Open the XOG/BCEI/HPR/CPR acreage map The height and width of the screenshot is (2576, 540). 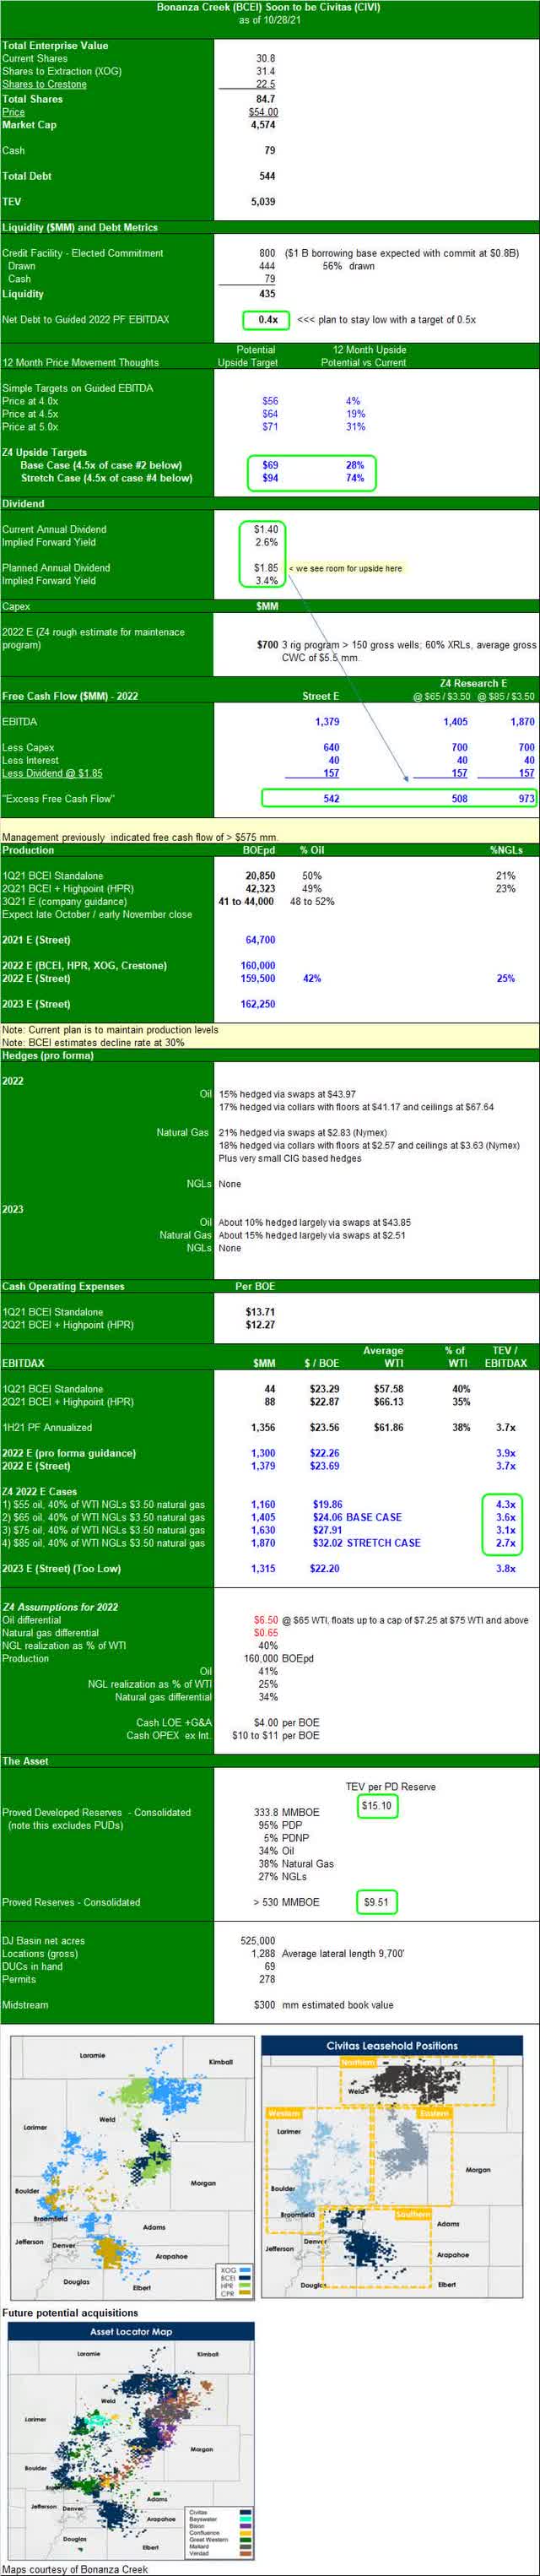(x=132, y=2169)
